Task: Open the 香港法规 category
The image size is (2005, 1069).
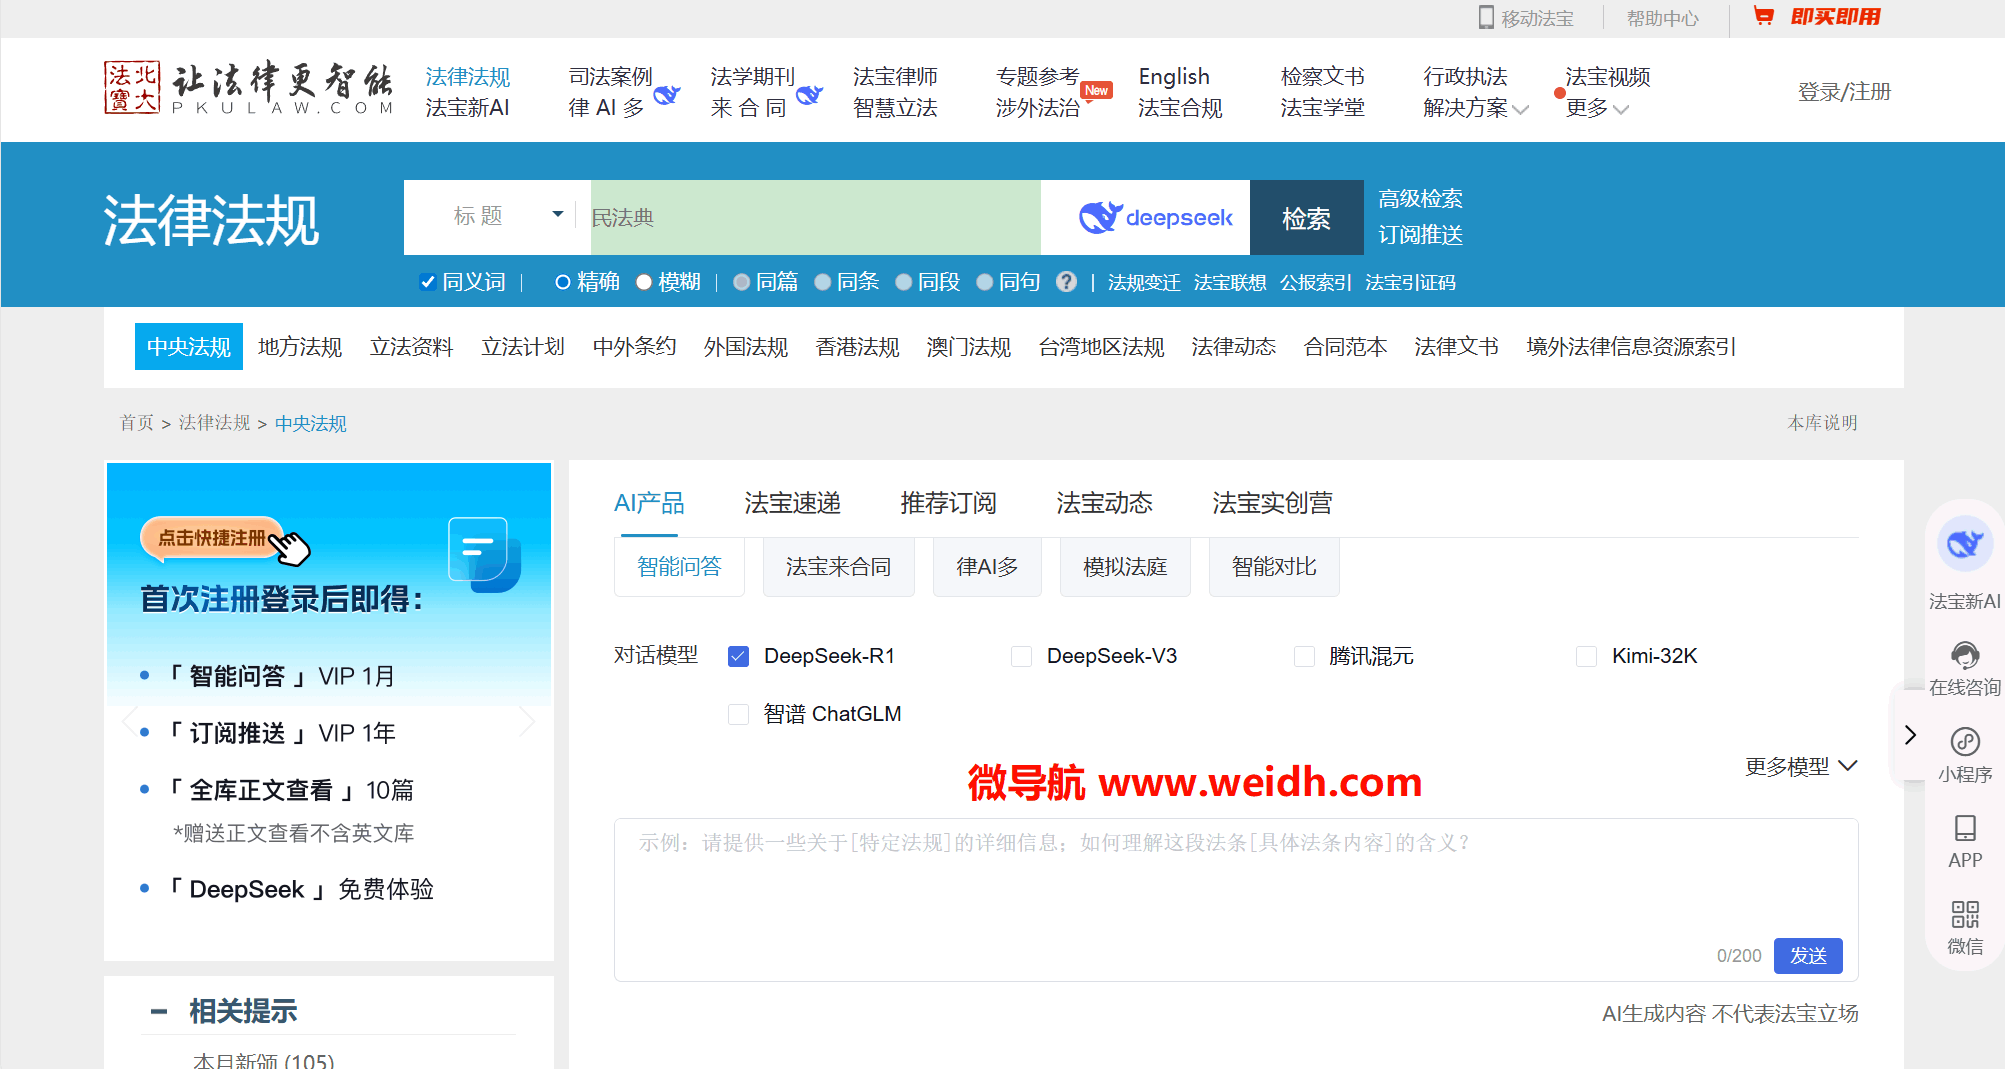Action: 857,347
